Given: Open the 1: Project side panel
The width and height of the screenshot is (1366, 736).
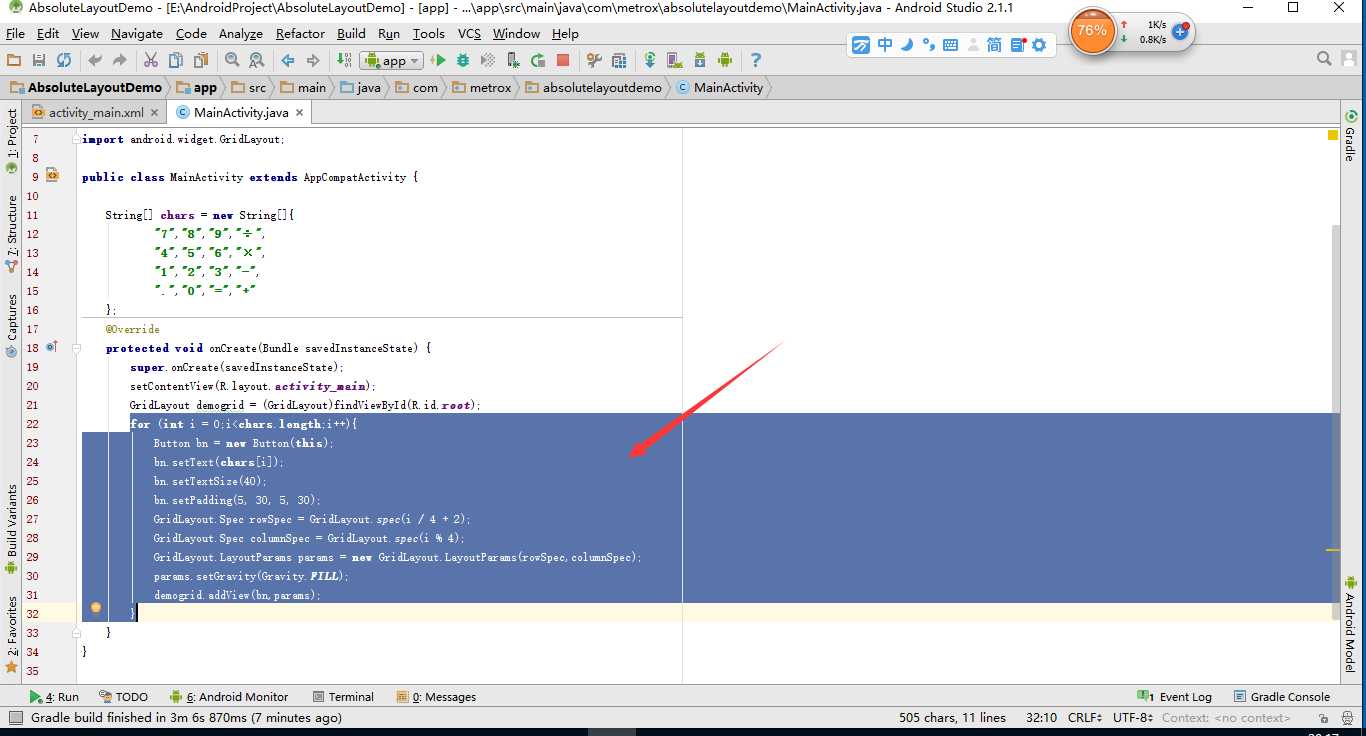Looking at the screenshot, I should click(x=12, y=140).
